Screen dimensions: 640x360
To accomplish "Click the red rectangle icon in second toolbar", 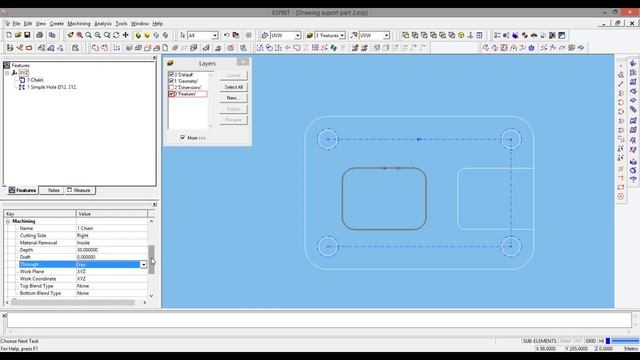I will coord(29,48).
